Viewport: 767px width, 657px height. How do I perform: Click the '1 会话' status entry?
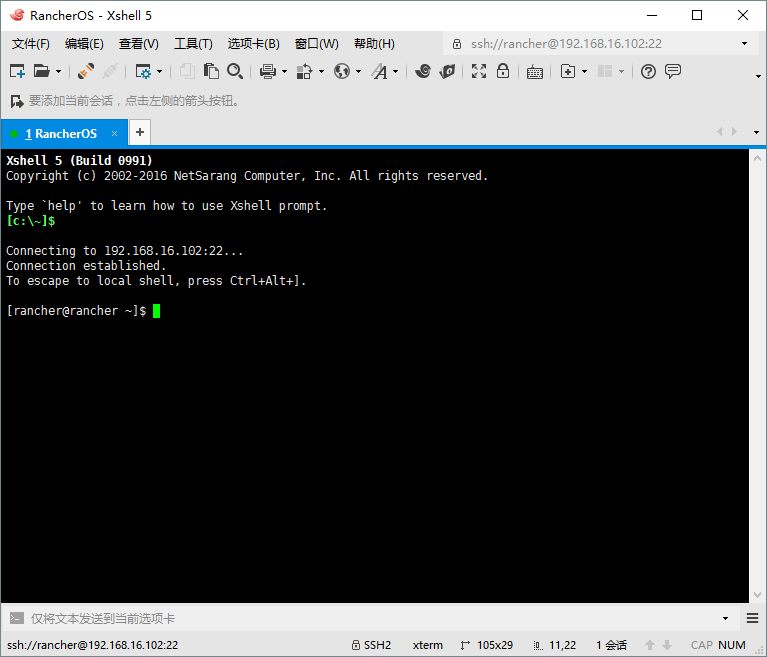pos(611,645)
